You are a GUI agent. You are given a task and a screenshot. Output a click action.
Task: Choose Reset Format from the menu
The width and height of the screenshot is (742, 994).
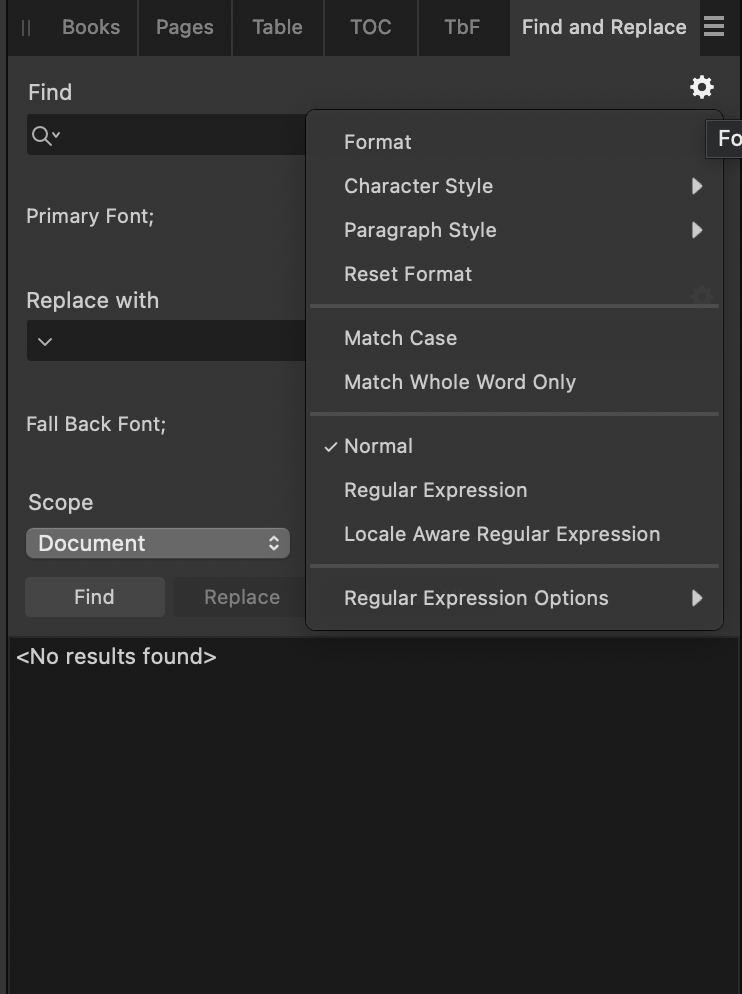[x=407, y=274]
